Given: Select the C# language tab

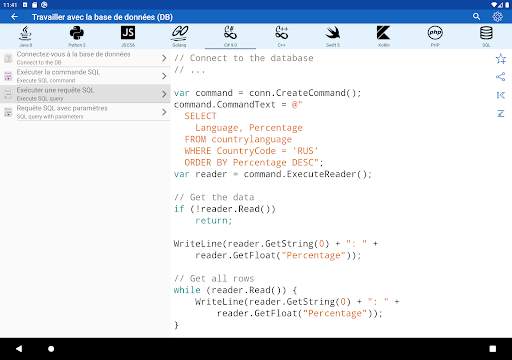Looking at the screenshot, I should [x=230, y=36].
